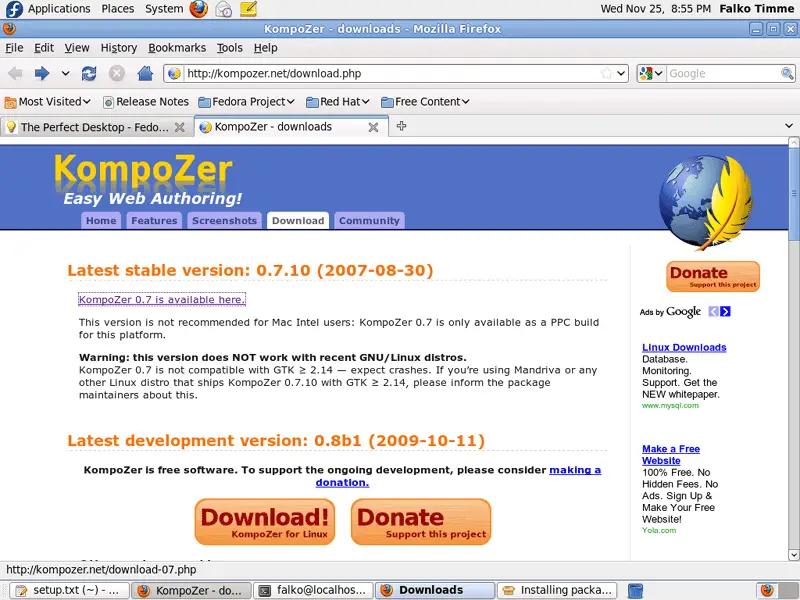Click the KompoZer 0.7 is available here link
The height and width of the screenshot is (600, 800).
pos(162,299)
